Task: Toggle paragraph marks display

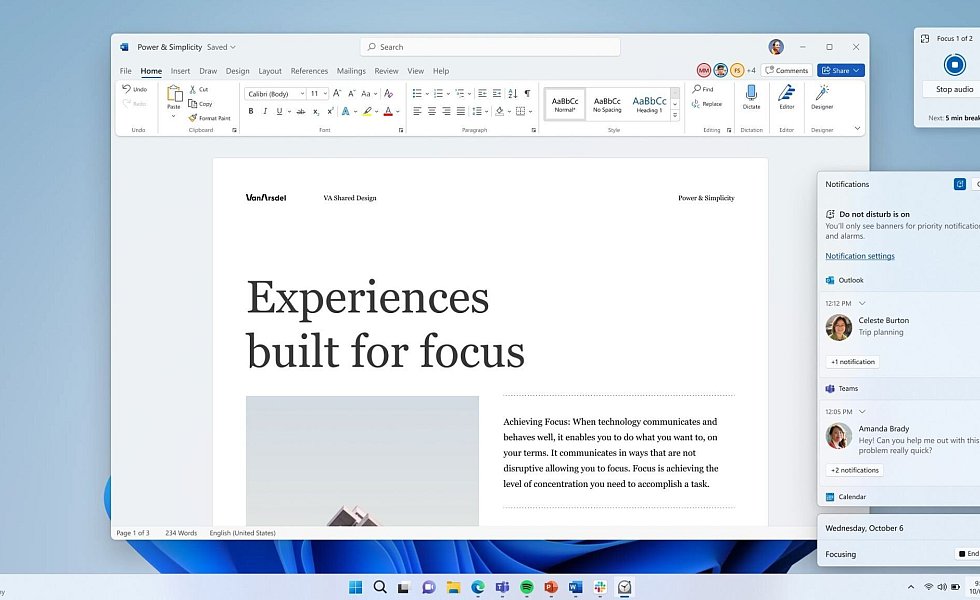Action: click(528, 93)
